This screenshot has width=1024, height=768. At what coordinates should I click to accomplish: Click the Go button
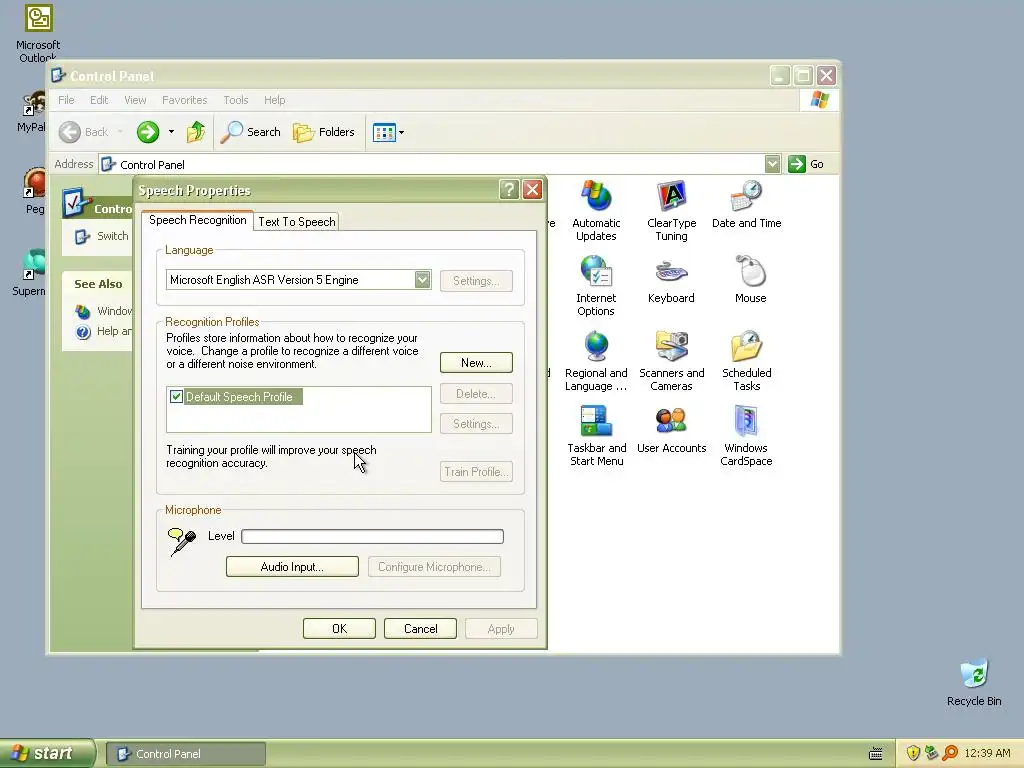coord(806,164)
